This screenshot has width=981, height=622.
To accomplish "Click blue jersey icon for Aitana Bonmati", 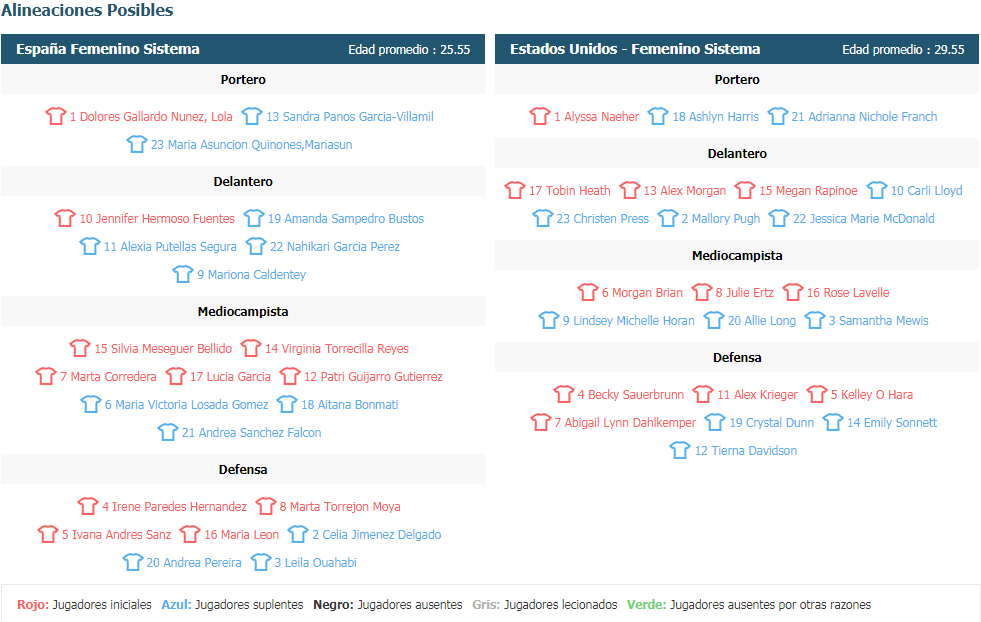I will (287, 404).
